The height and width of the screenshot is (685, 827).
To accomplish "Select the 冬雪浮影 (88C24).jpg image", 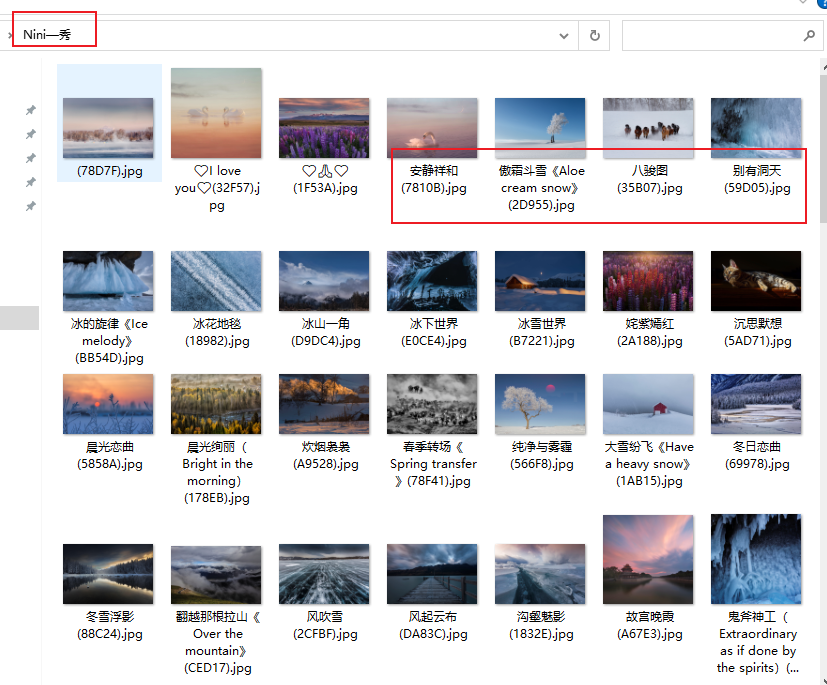I will coord(108,574).
